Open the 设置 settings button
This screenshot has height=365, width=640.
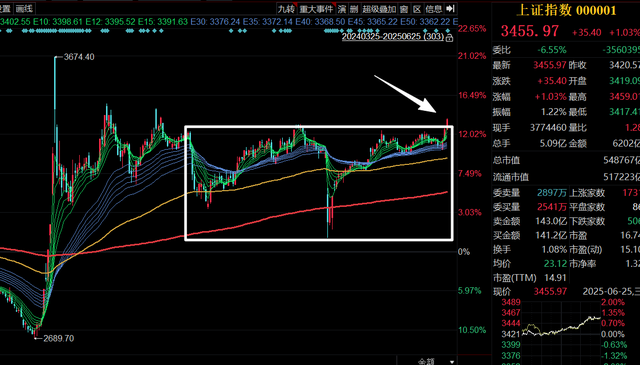point(5,9)
